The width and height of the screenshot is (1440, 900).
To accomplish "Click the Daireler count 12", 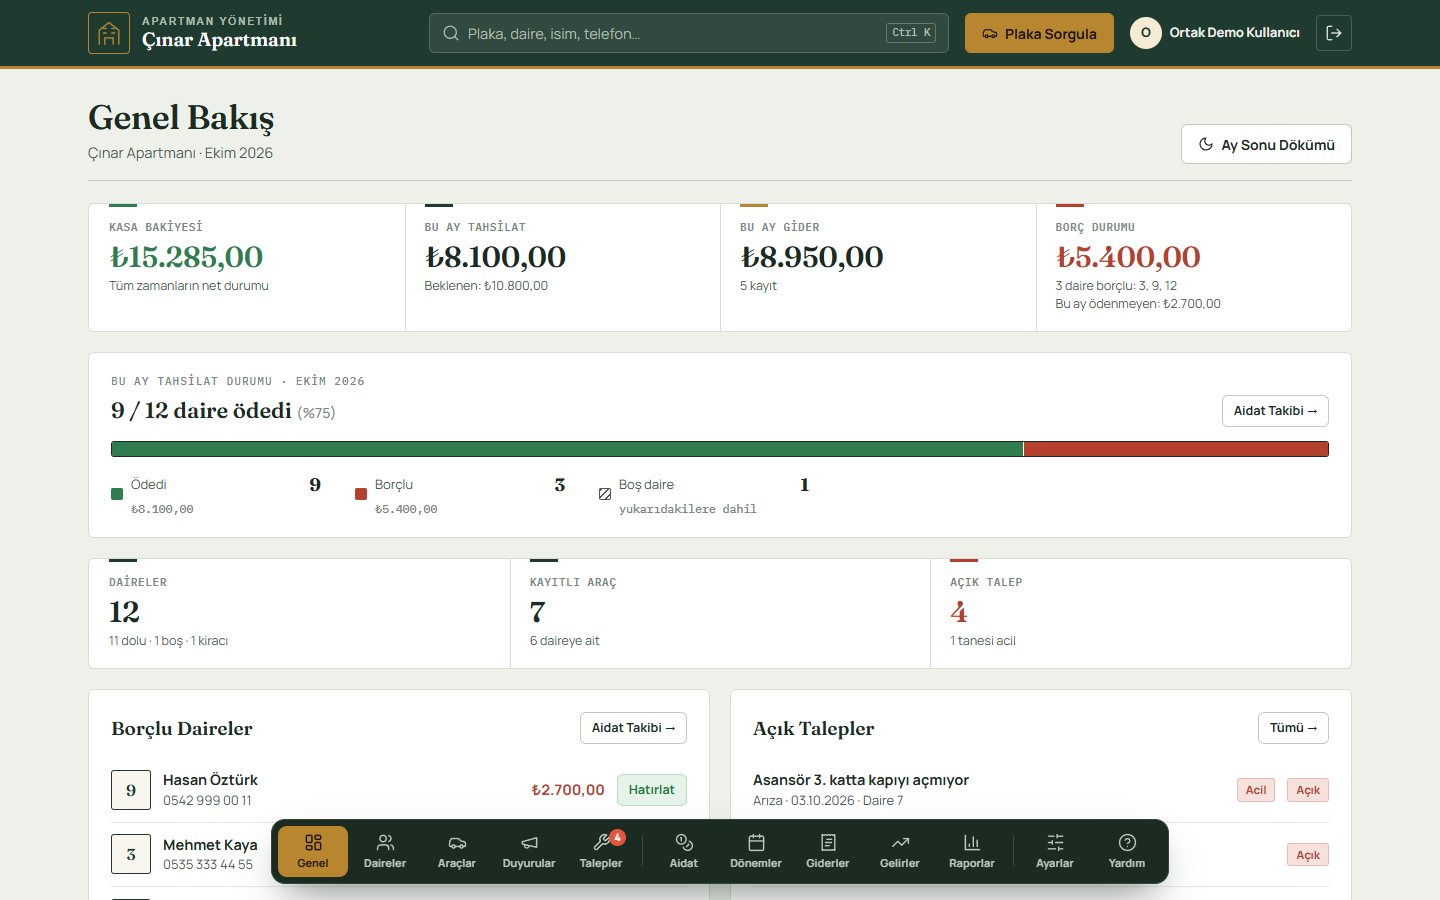I will pyautogui.click(x=124, y=612).
